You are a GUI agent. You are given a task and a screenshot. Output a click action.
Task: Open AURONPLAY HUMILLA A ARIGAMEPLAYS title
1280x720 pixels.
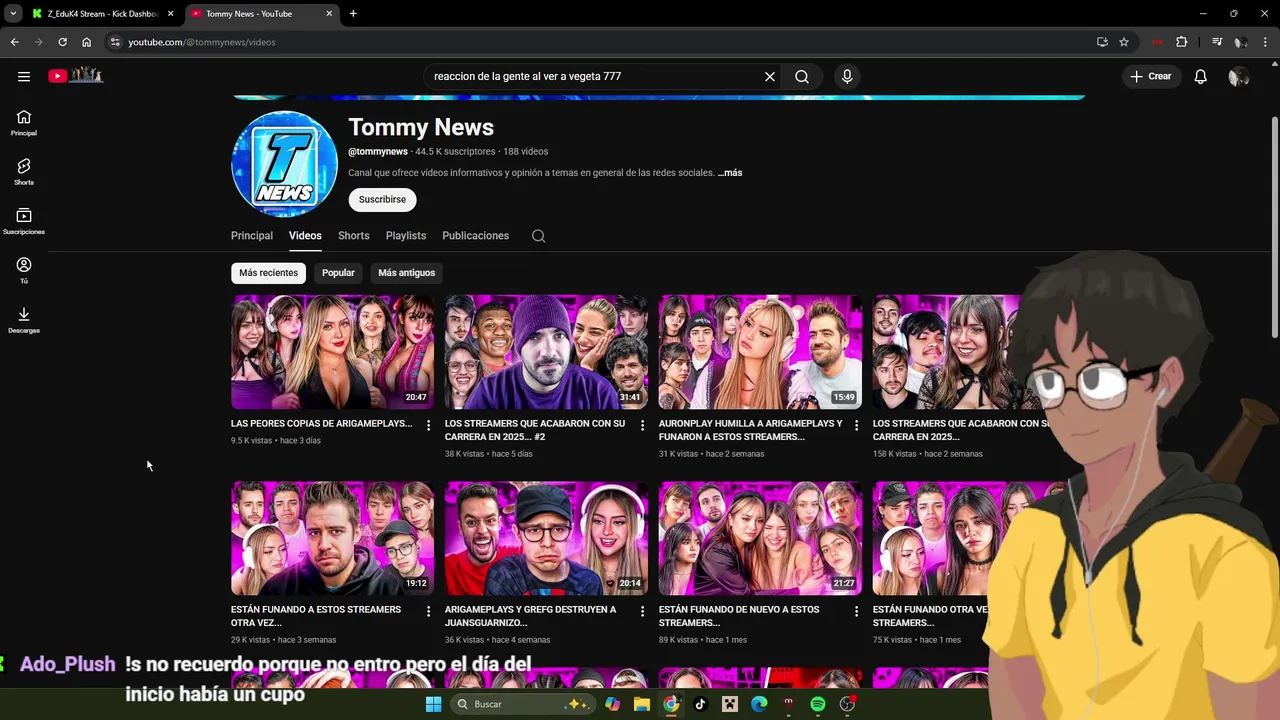(750, 430)
